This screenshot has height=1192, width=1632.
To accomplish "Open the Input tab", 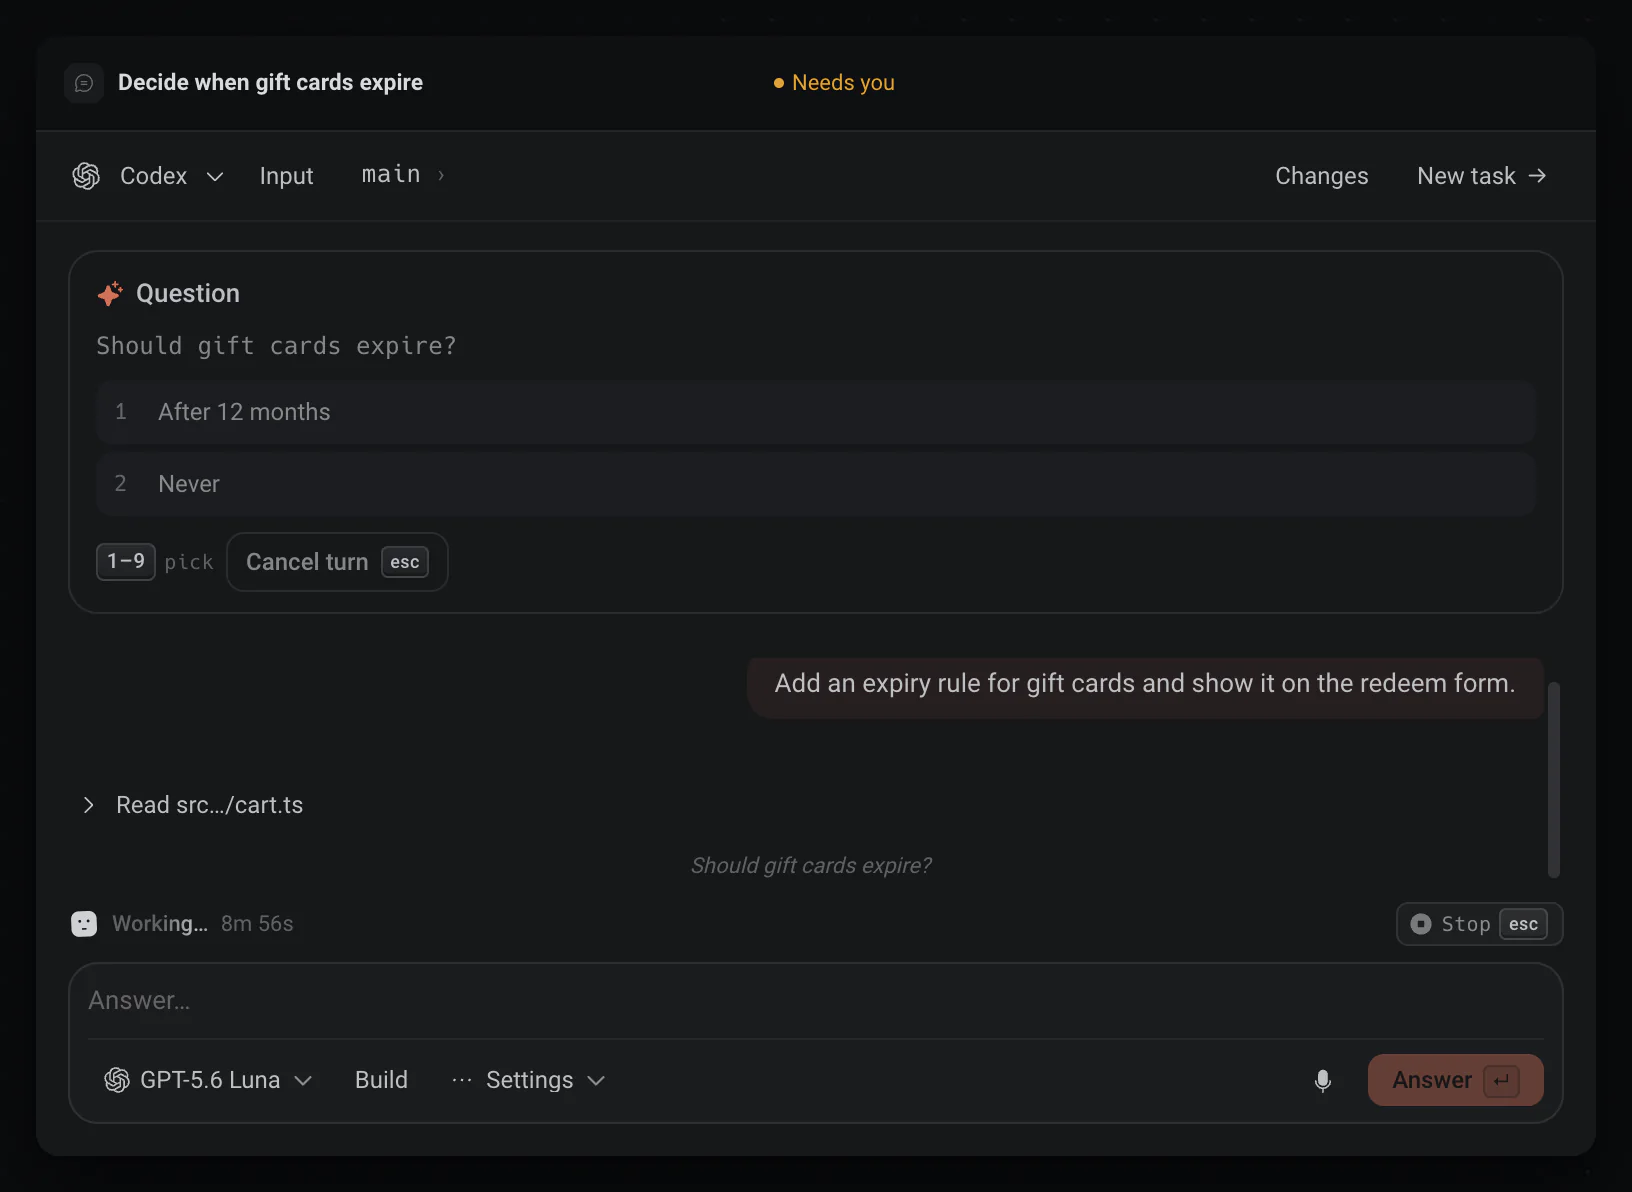I will pyautogui.click(x=286, y=176).
